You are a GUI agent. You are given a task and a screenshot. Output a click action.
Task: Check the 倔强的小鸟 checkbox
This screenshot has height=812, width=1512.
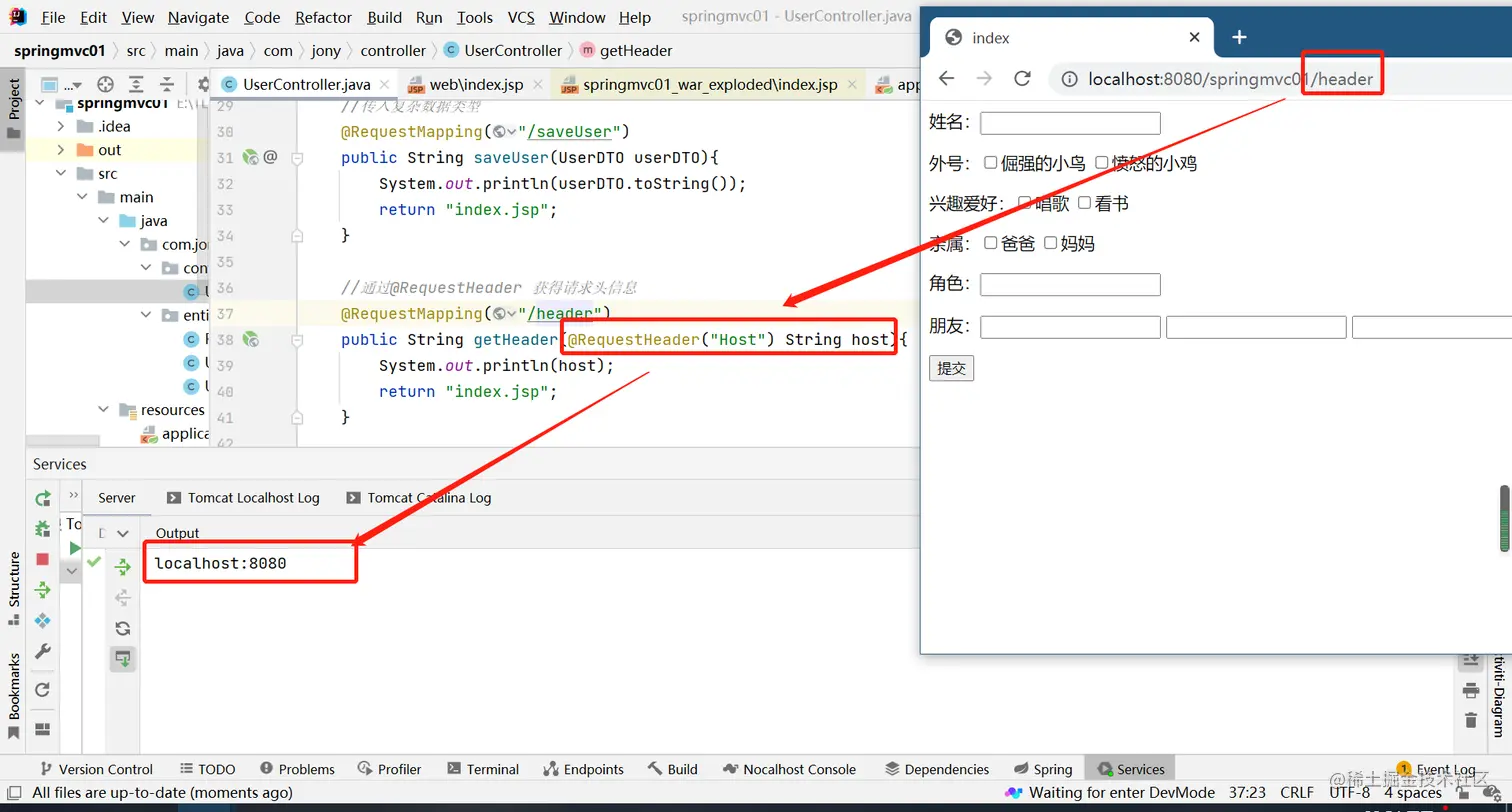(x=991, y=162)
